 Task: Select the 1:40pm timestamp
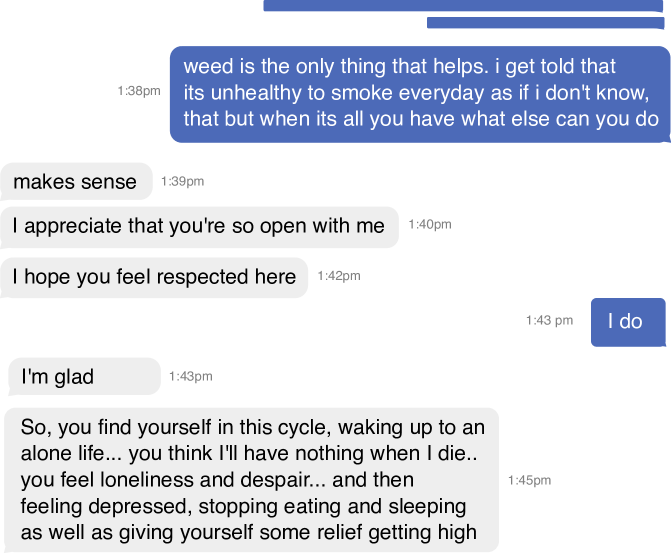(430, 225)
